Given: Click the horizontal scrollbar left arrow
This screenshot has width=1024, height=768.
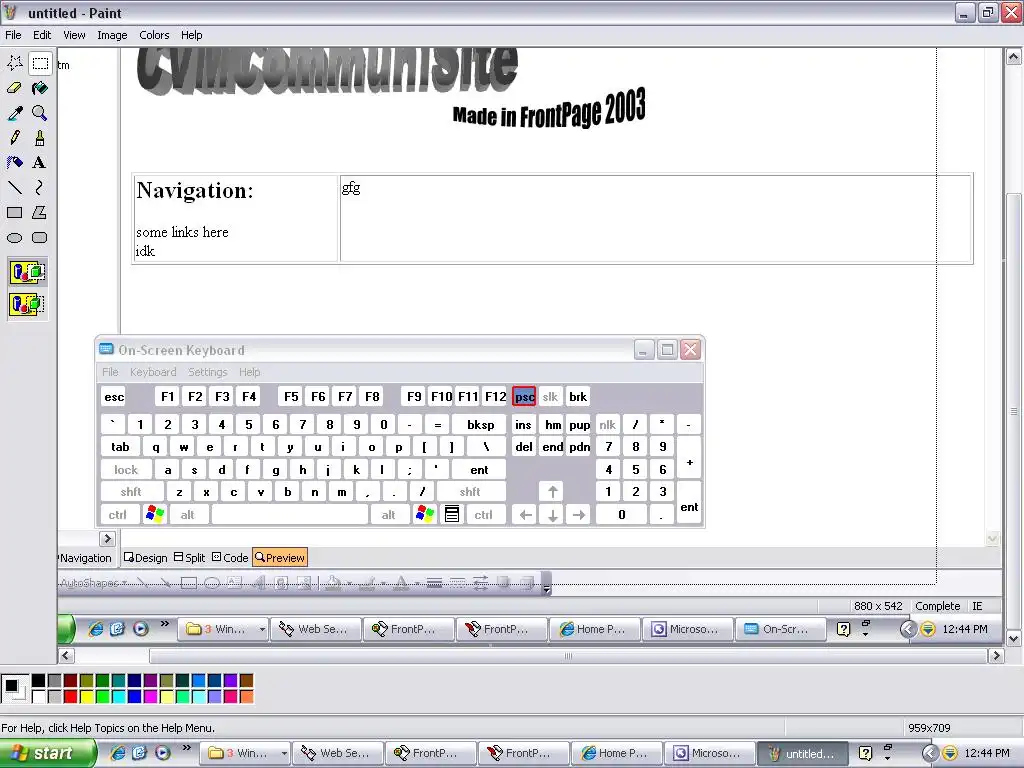Looking at the screenshot, I should coord(65,655).
